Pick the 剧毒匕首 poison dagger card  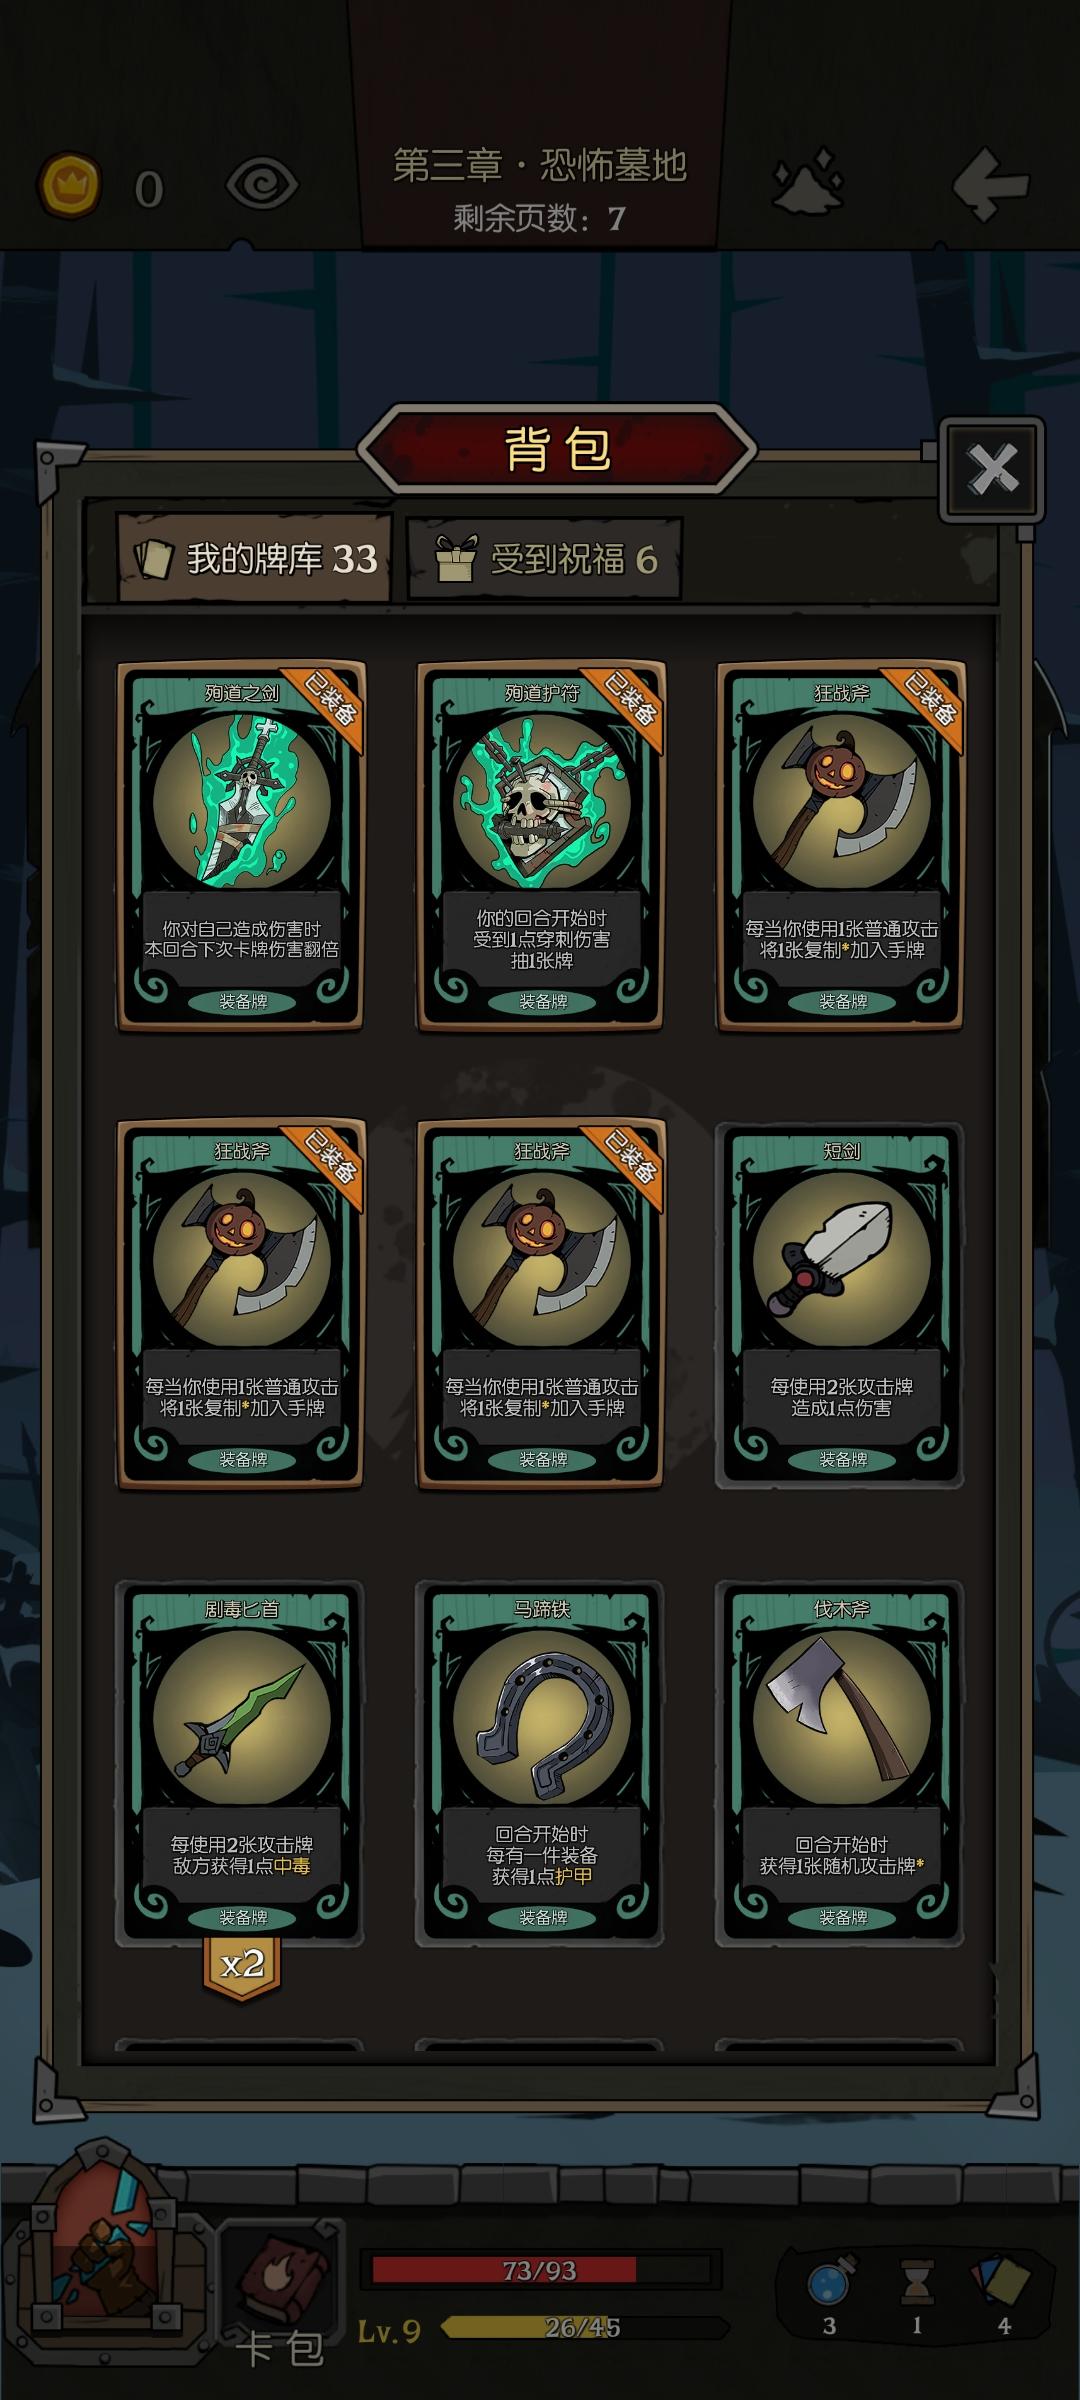(x=241, y=1762)
